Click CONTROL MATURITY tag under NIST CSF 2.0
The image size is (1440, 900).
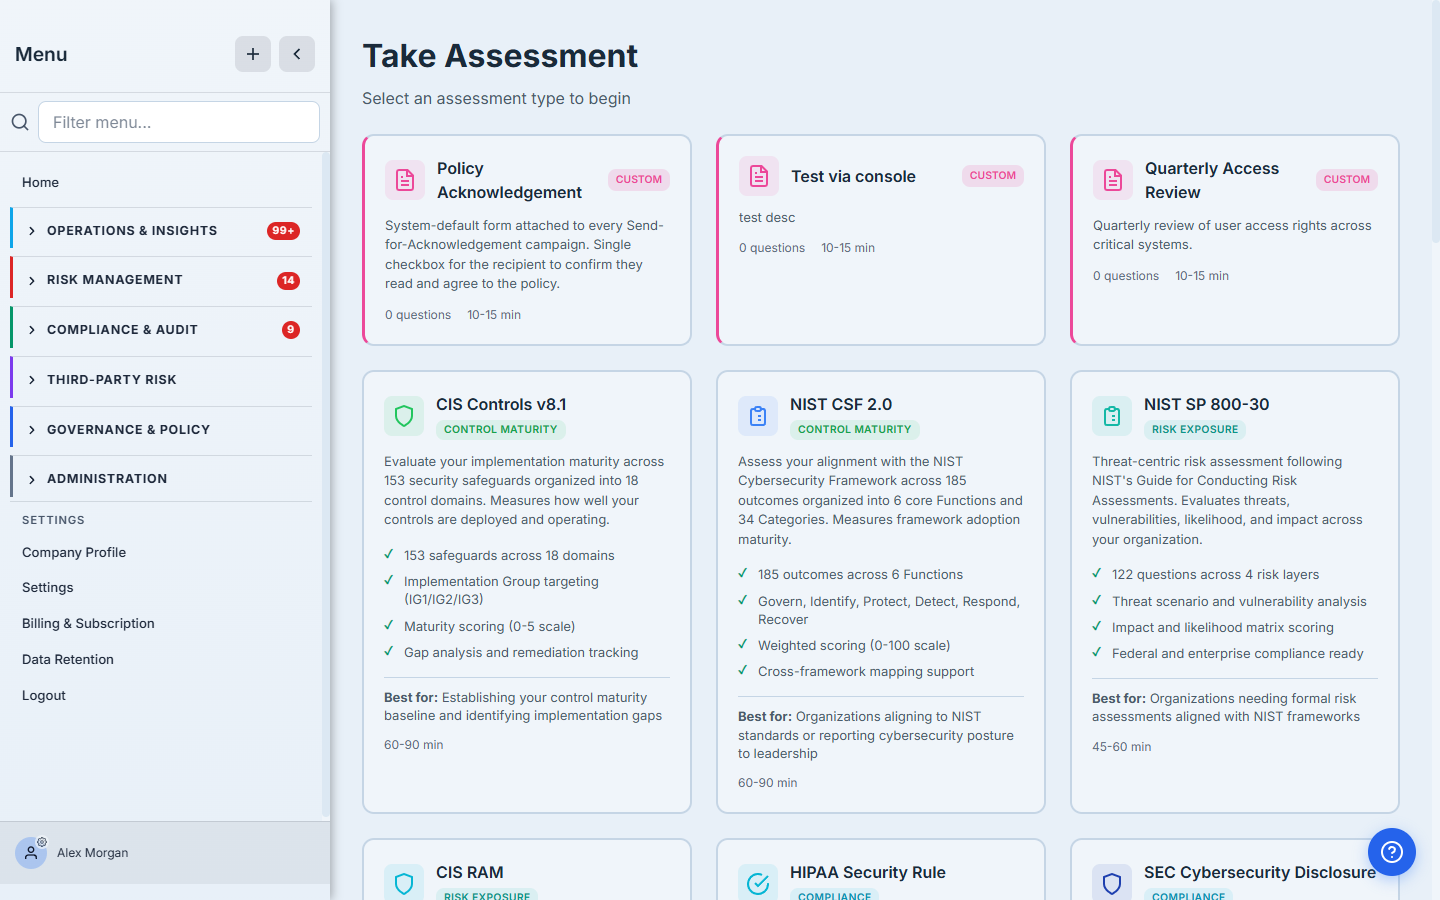855,430
